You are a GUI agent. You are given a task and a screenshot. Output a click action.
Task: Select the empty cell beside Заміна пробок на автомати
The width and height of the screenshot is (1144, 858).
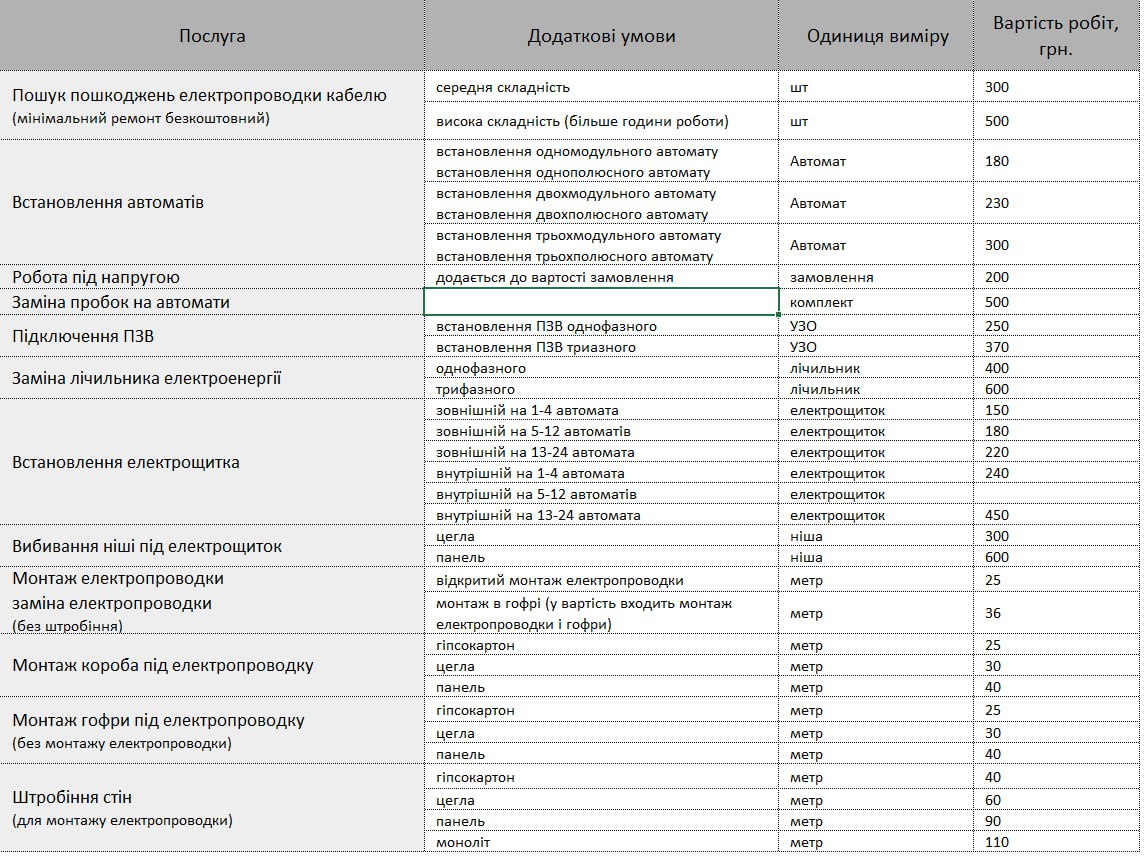click(601, 302)
